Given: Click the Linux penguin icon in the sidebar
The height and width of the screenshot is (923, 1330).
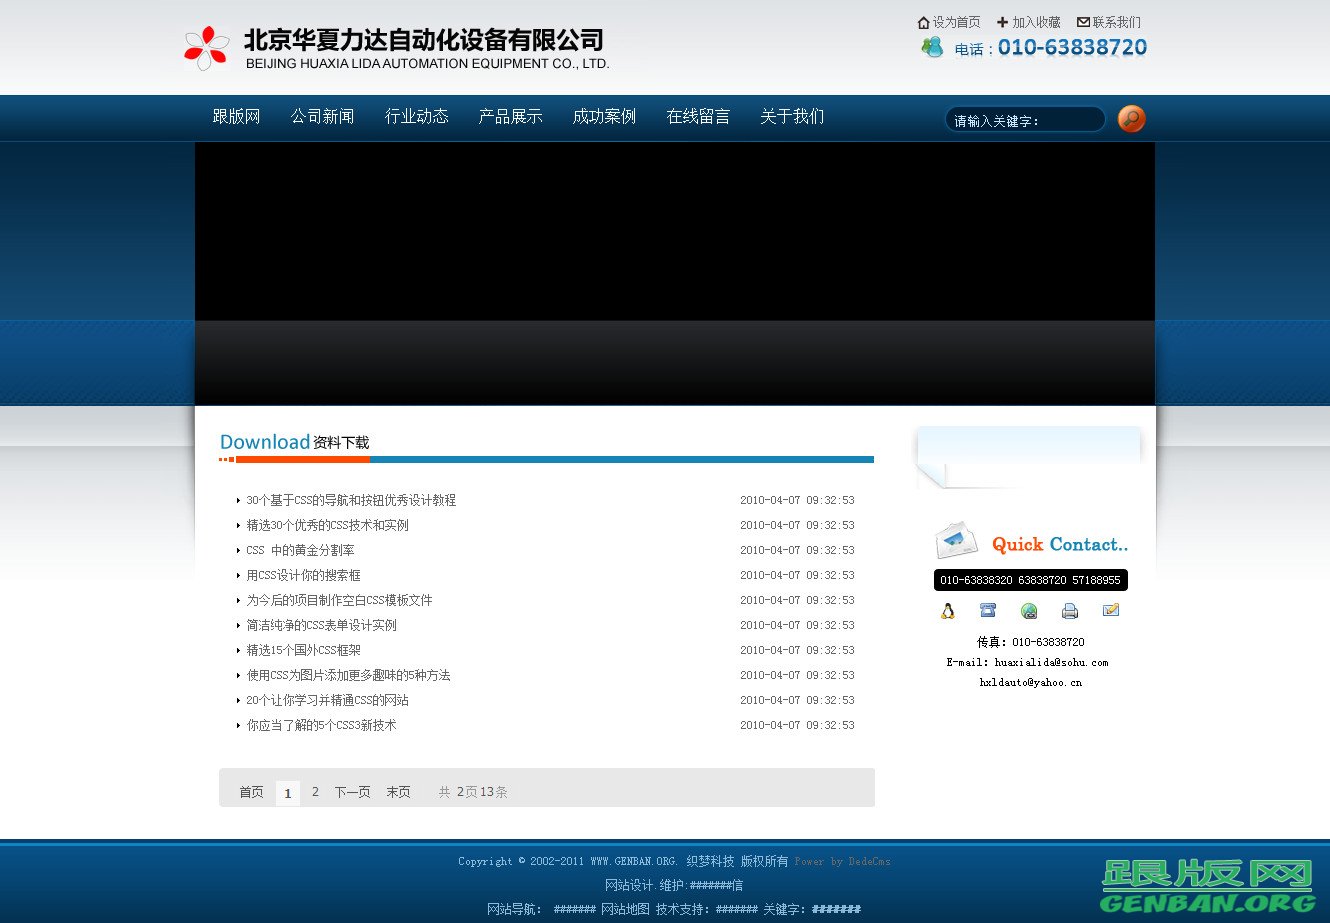Looking at the screenshot, I should [x=947, y=610].
